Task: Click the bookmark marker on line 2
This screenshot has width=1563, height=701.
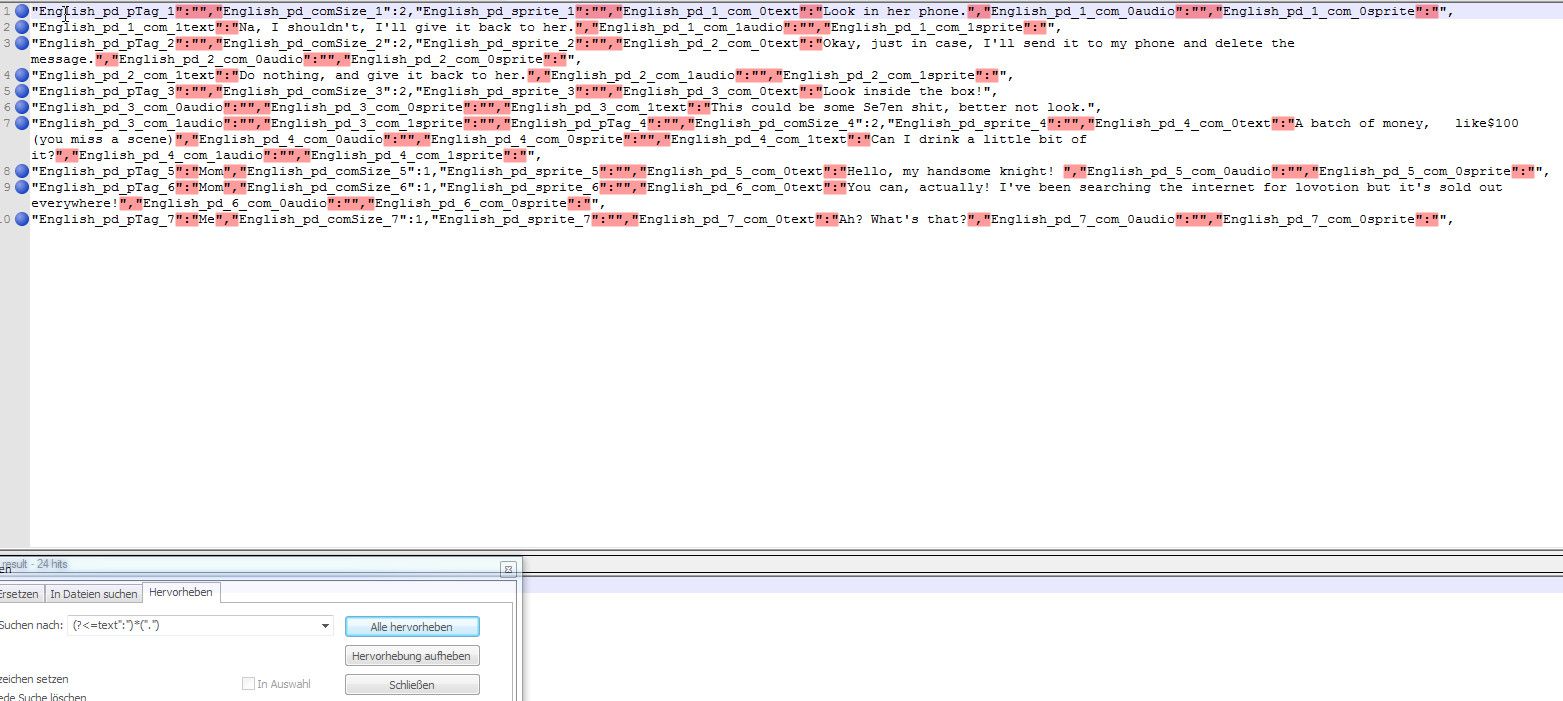Action: coord(22,28)
